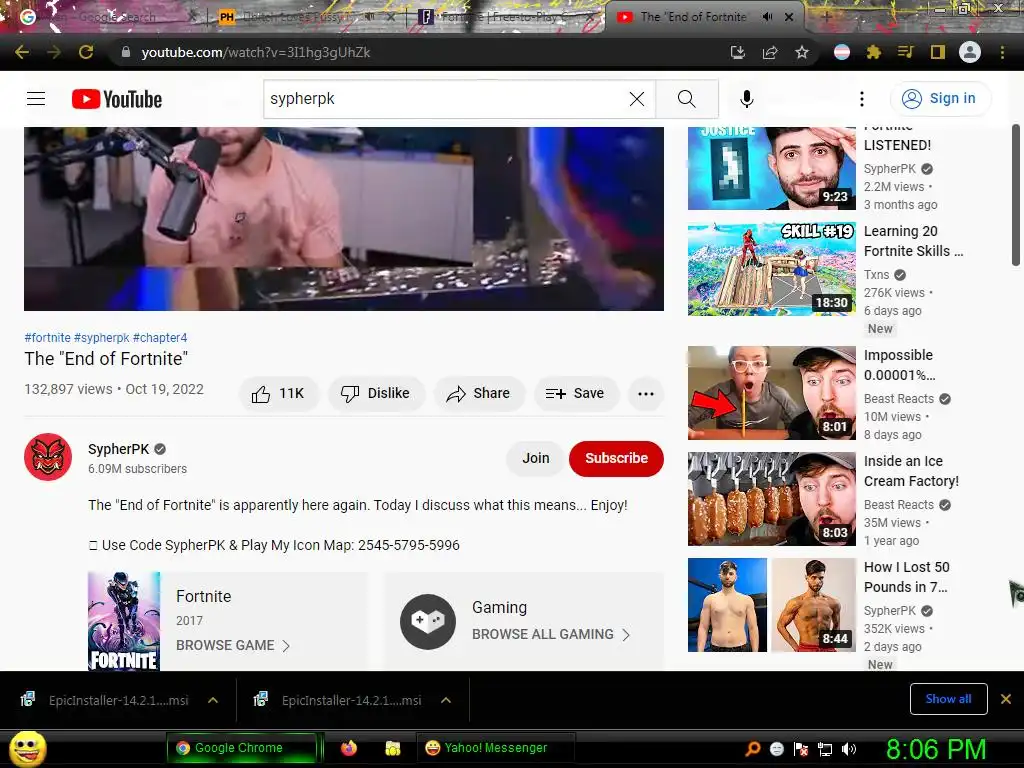
Task: Open the SypherPK channel avatar
Action: (48, 456)
